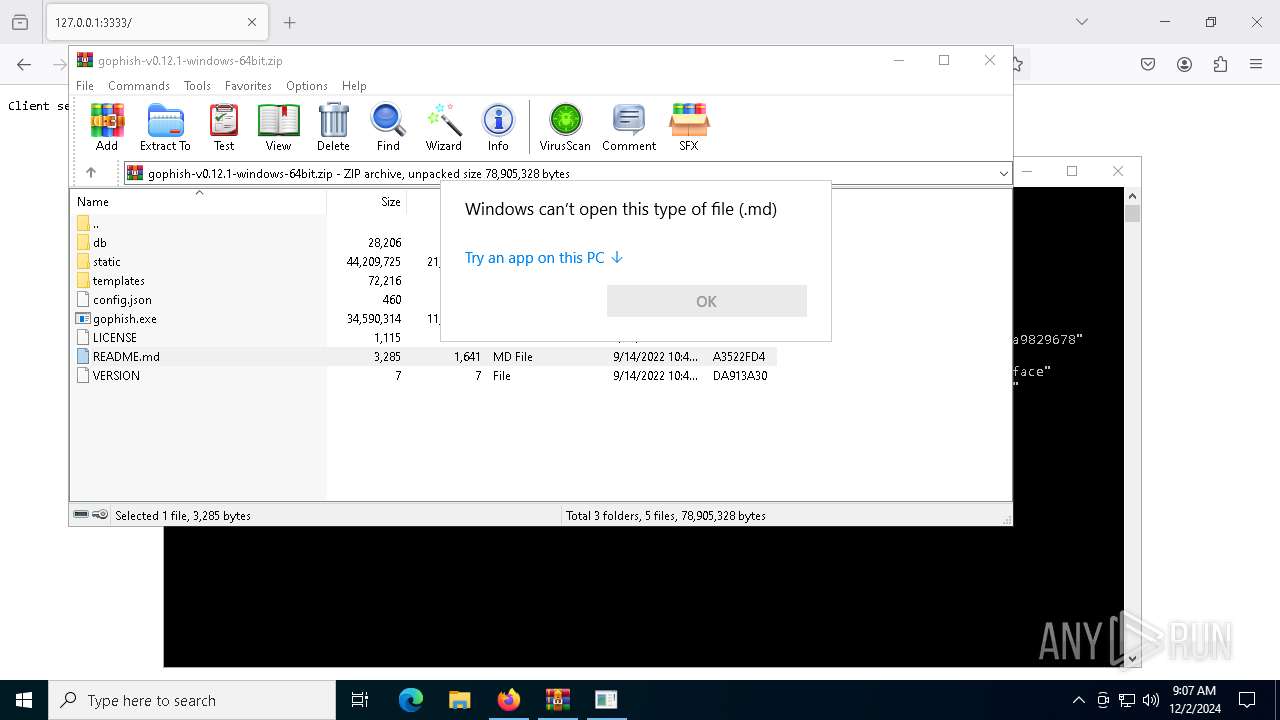This screenshot has height=720, width=1280.
Task: Open File Explorer from the taskbar
Action: tap(459, 700)
